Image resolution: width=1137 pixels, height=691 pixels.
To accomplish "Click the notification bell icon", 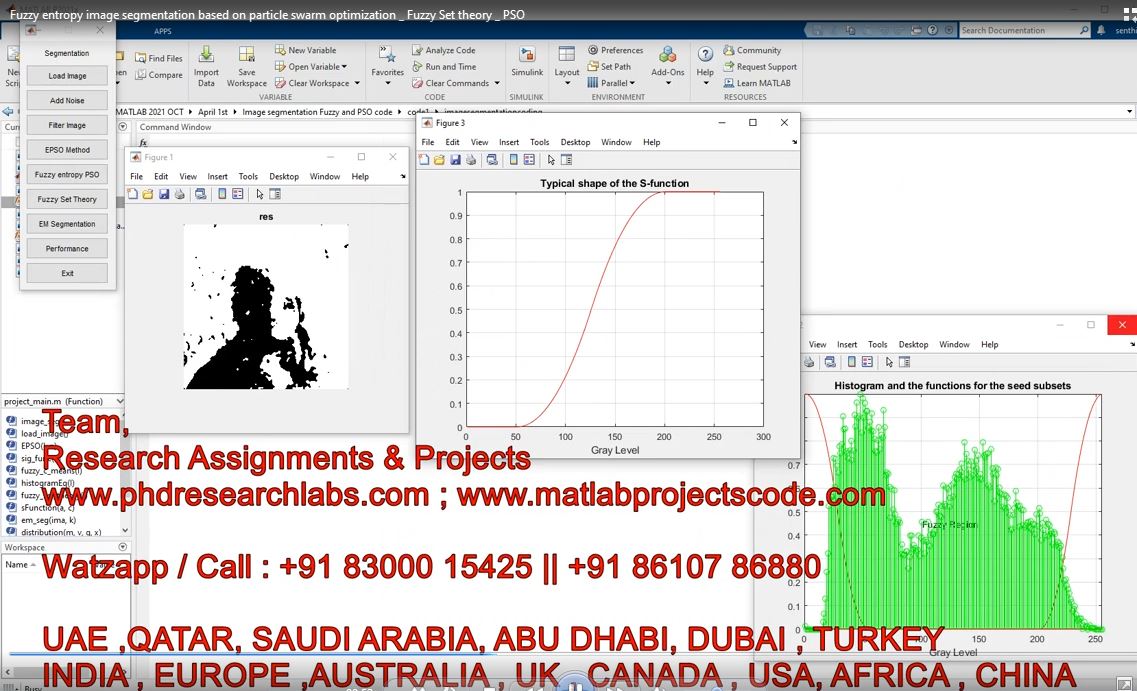I will pyautogui.click(x=1102, y=31).
